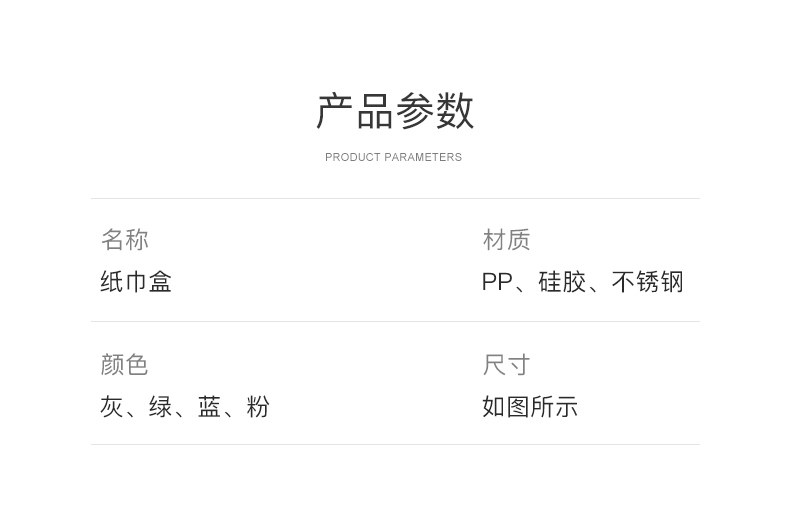Select the 纸巾盒 name value
790x505 pixels.
click(x=136, y=282)
